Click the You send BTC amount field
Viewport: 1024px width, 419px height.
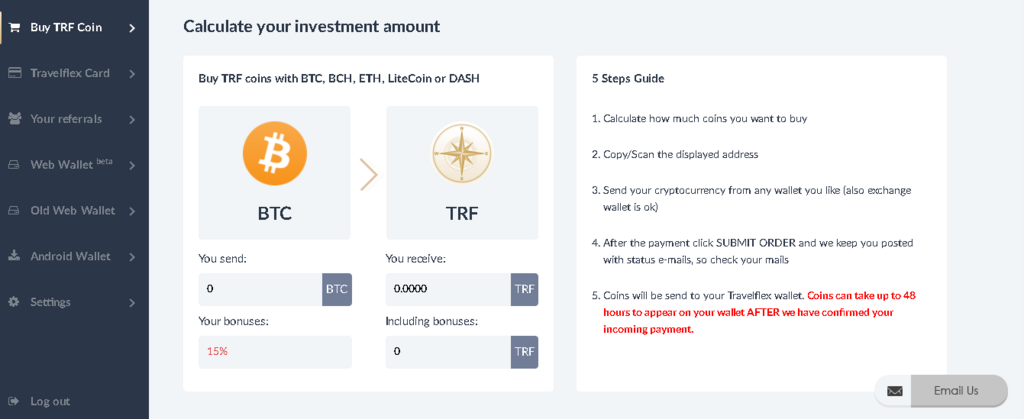(260, 289)
